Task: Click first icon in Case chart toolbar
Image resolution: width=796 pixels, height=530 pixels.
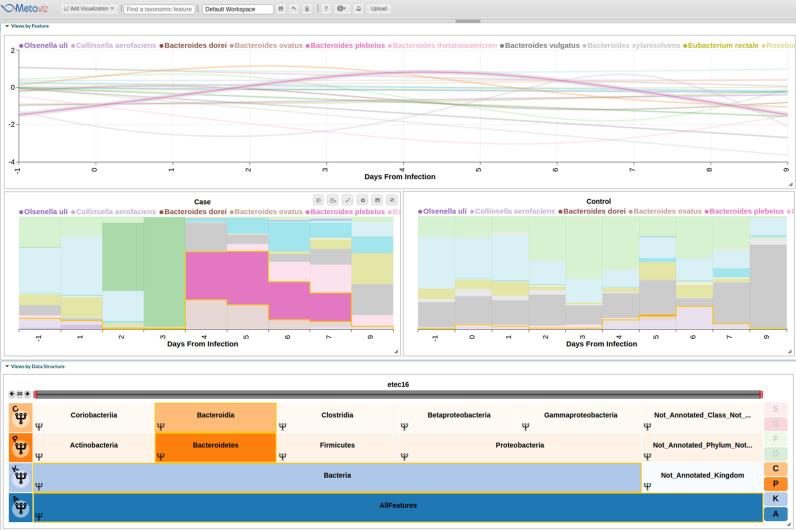Action: [x=318, y=200]
